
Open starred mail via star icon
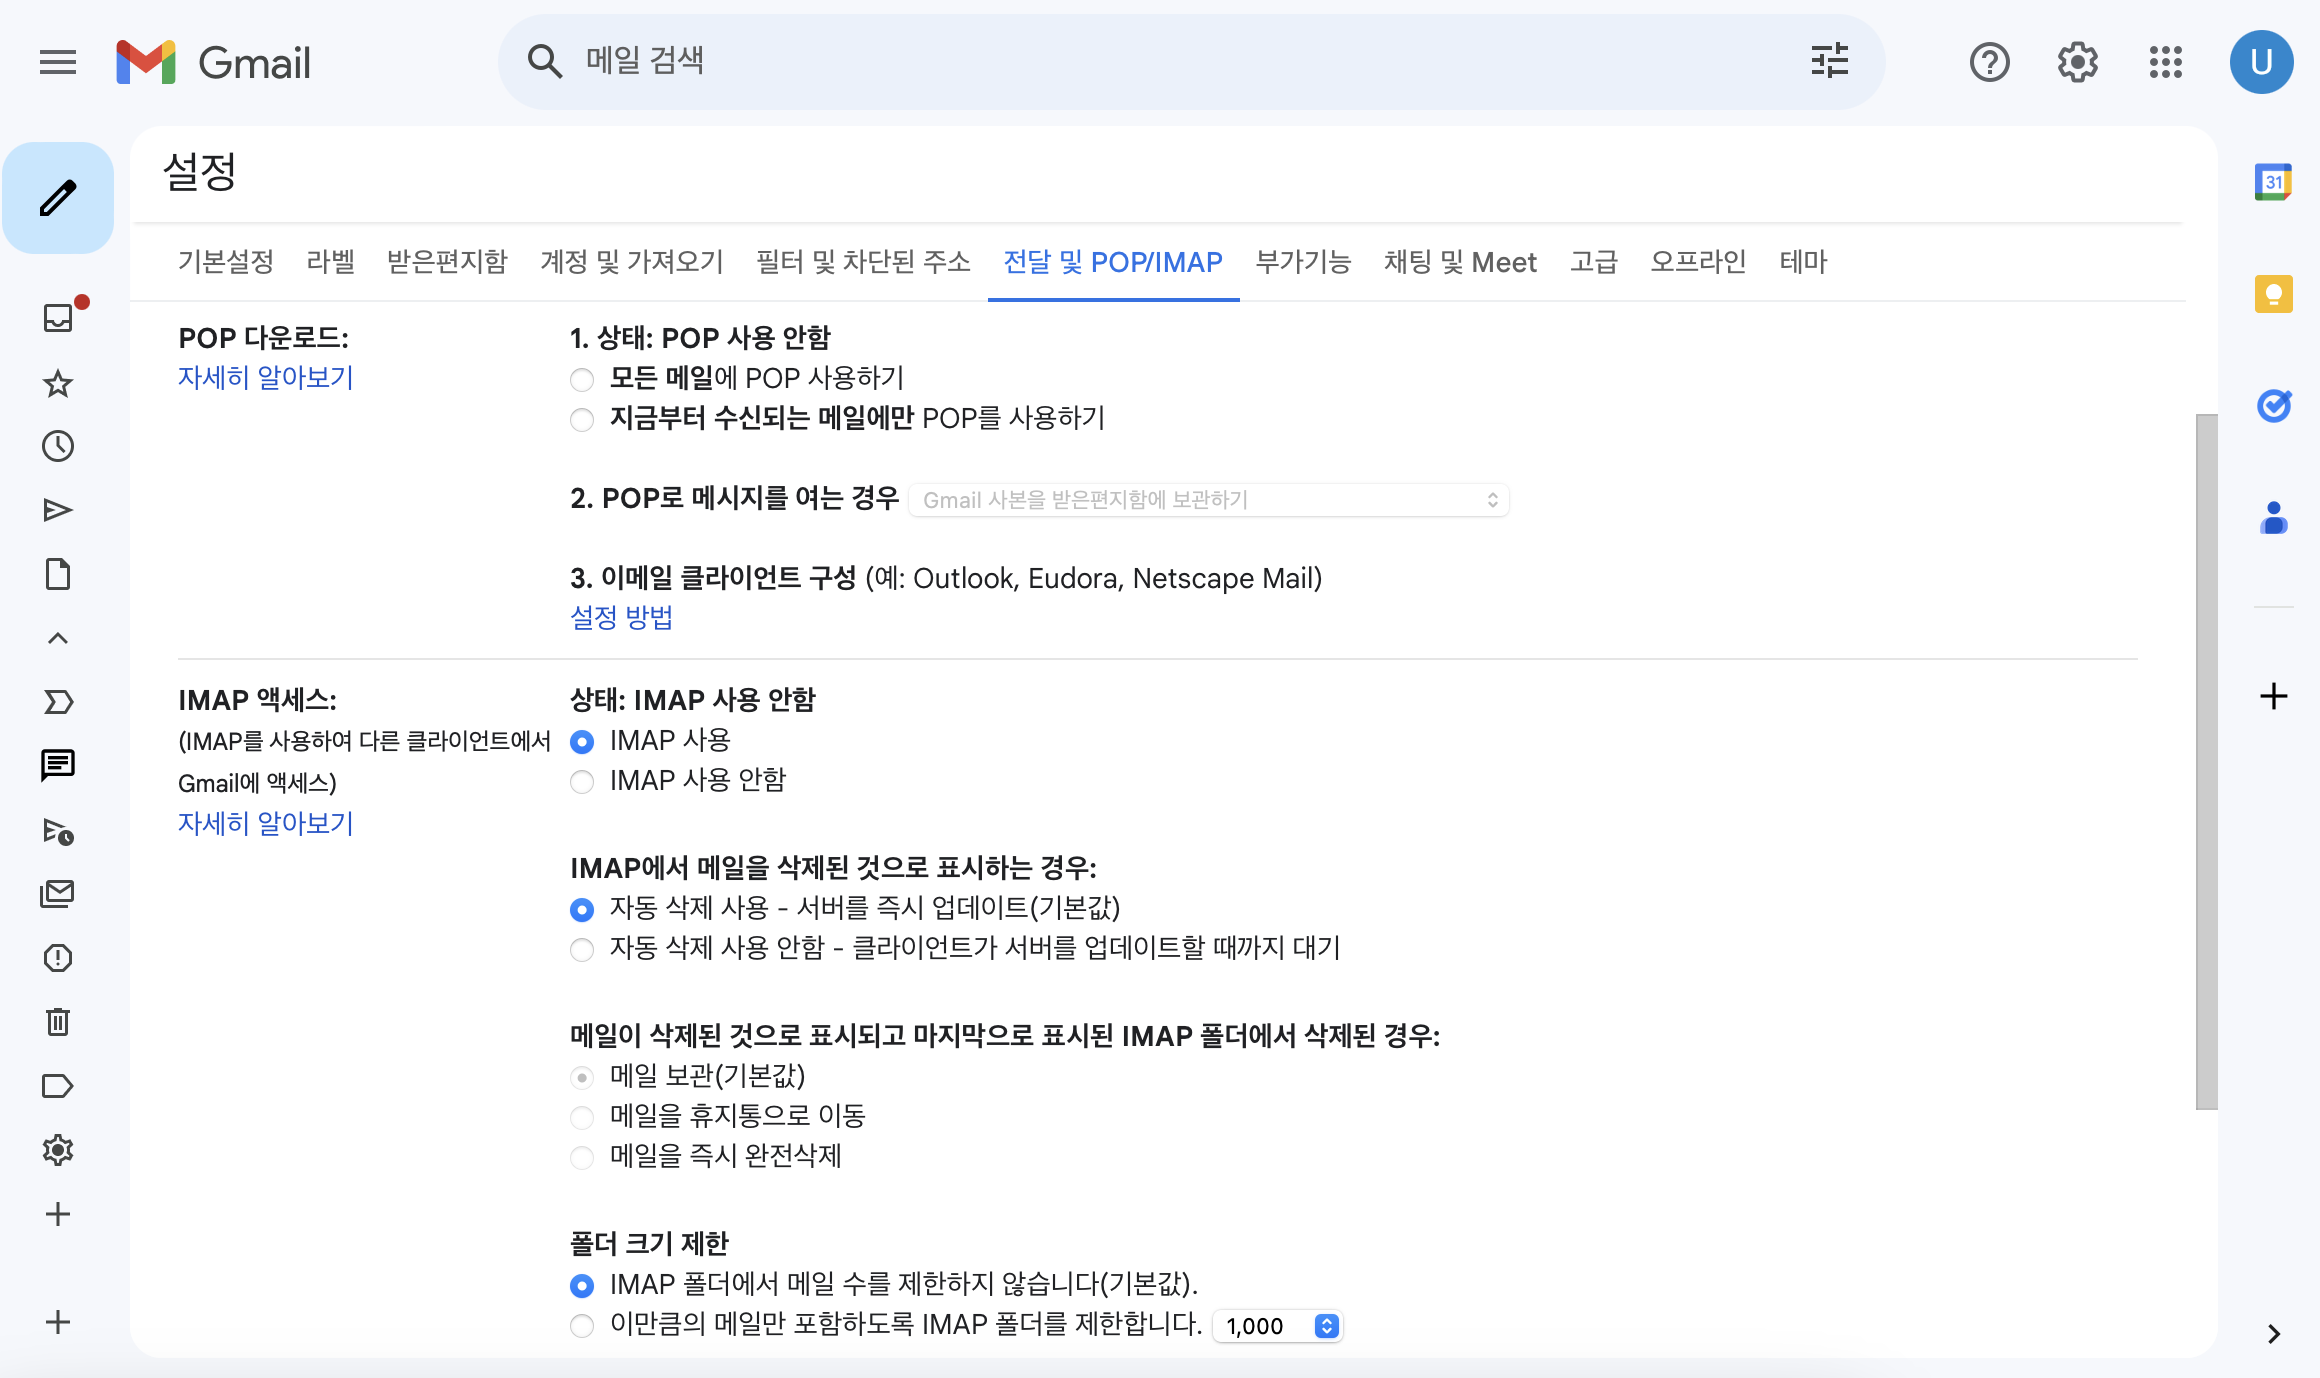tap(58, 383)
